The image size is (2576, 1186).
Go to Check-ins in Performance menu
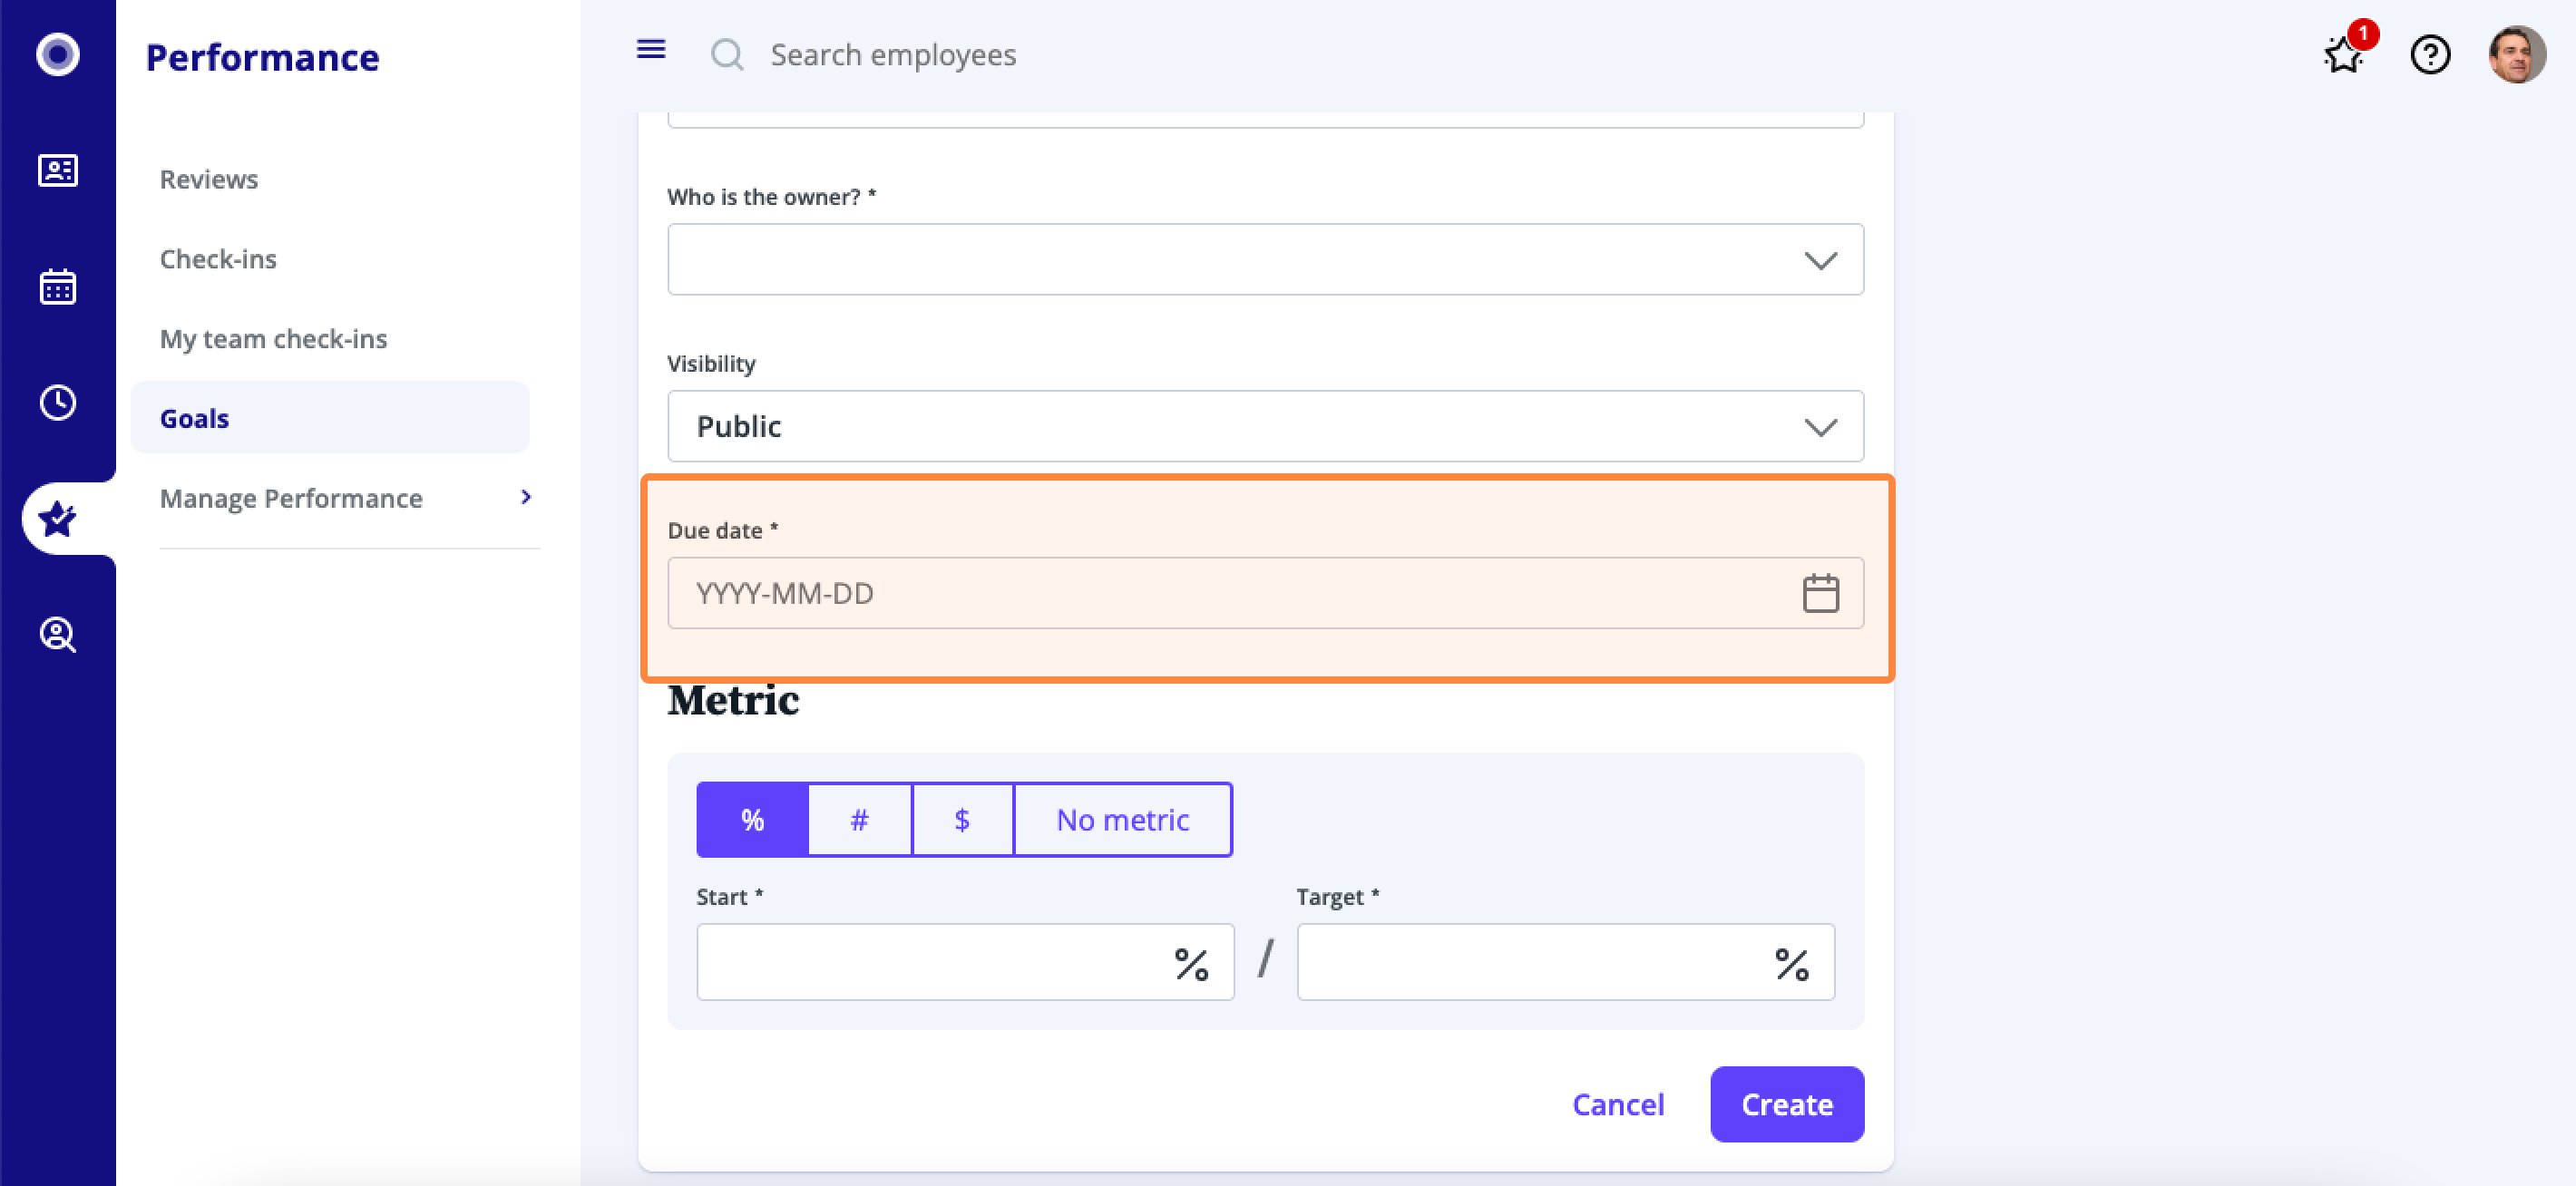[x=218, y=259]
